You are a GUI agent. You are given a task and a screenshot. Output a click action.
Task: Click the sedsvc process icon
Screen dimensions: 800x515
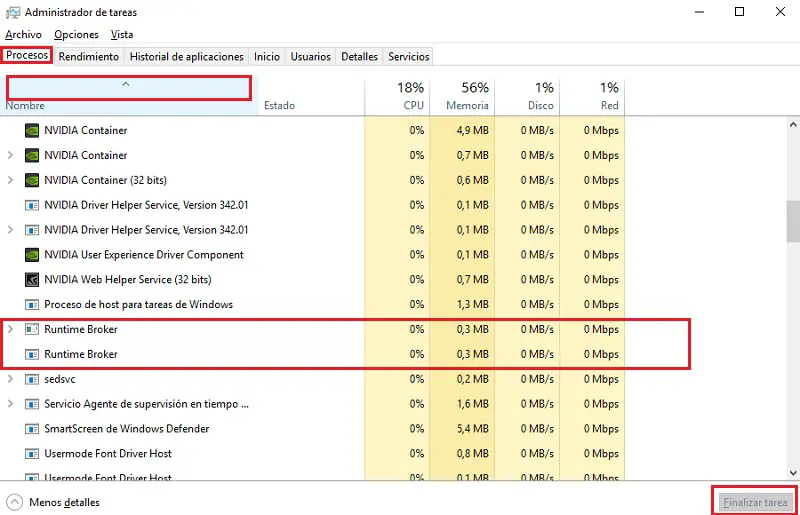pyautogui.click(x=32, y=380)
